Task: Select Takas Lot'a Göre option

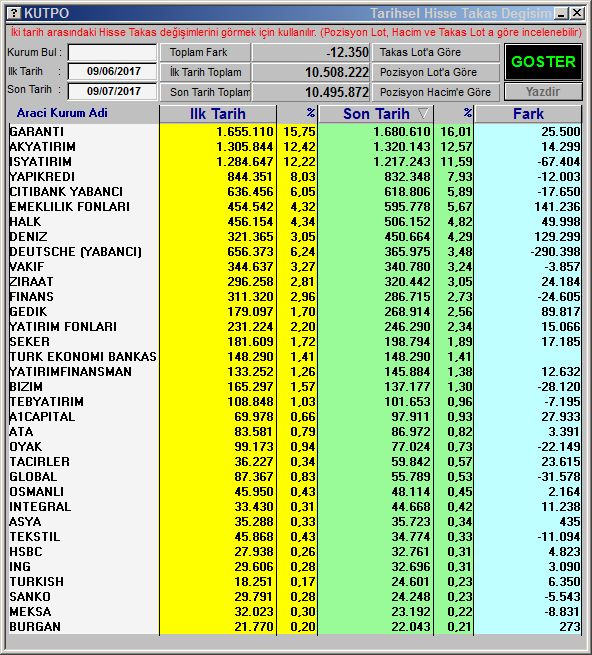Action: (x=436, y=53)
